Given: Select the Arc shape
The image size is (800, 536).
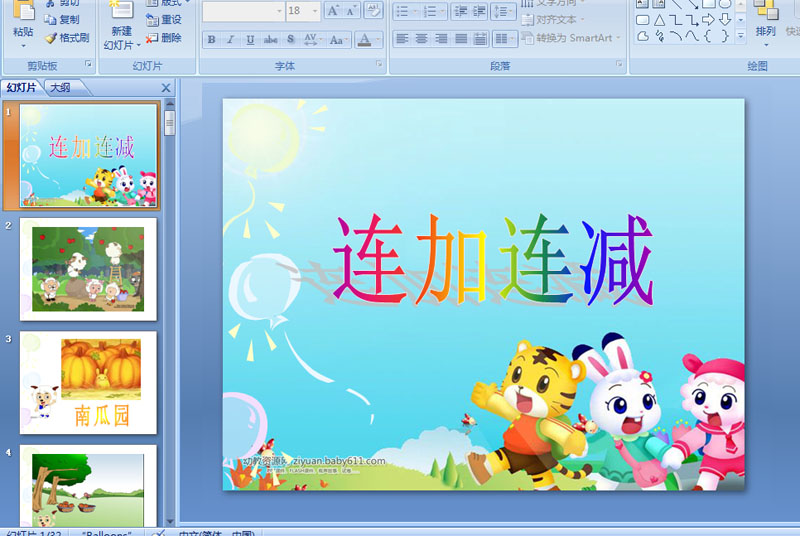Looking at the screenshot, I should pyautogui.click(x=676, y=36).
